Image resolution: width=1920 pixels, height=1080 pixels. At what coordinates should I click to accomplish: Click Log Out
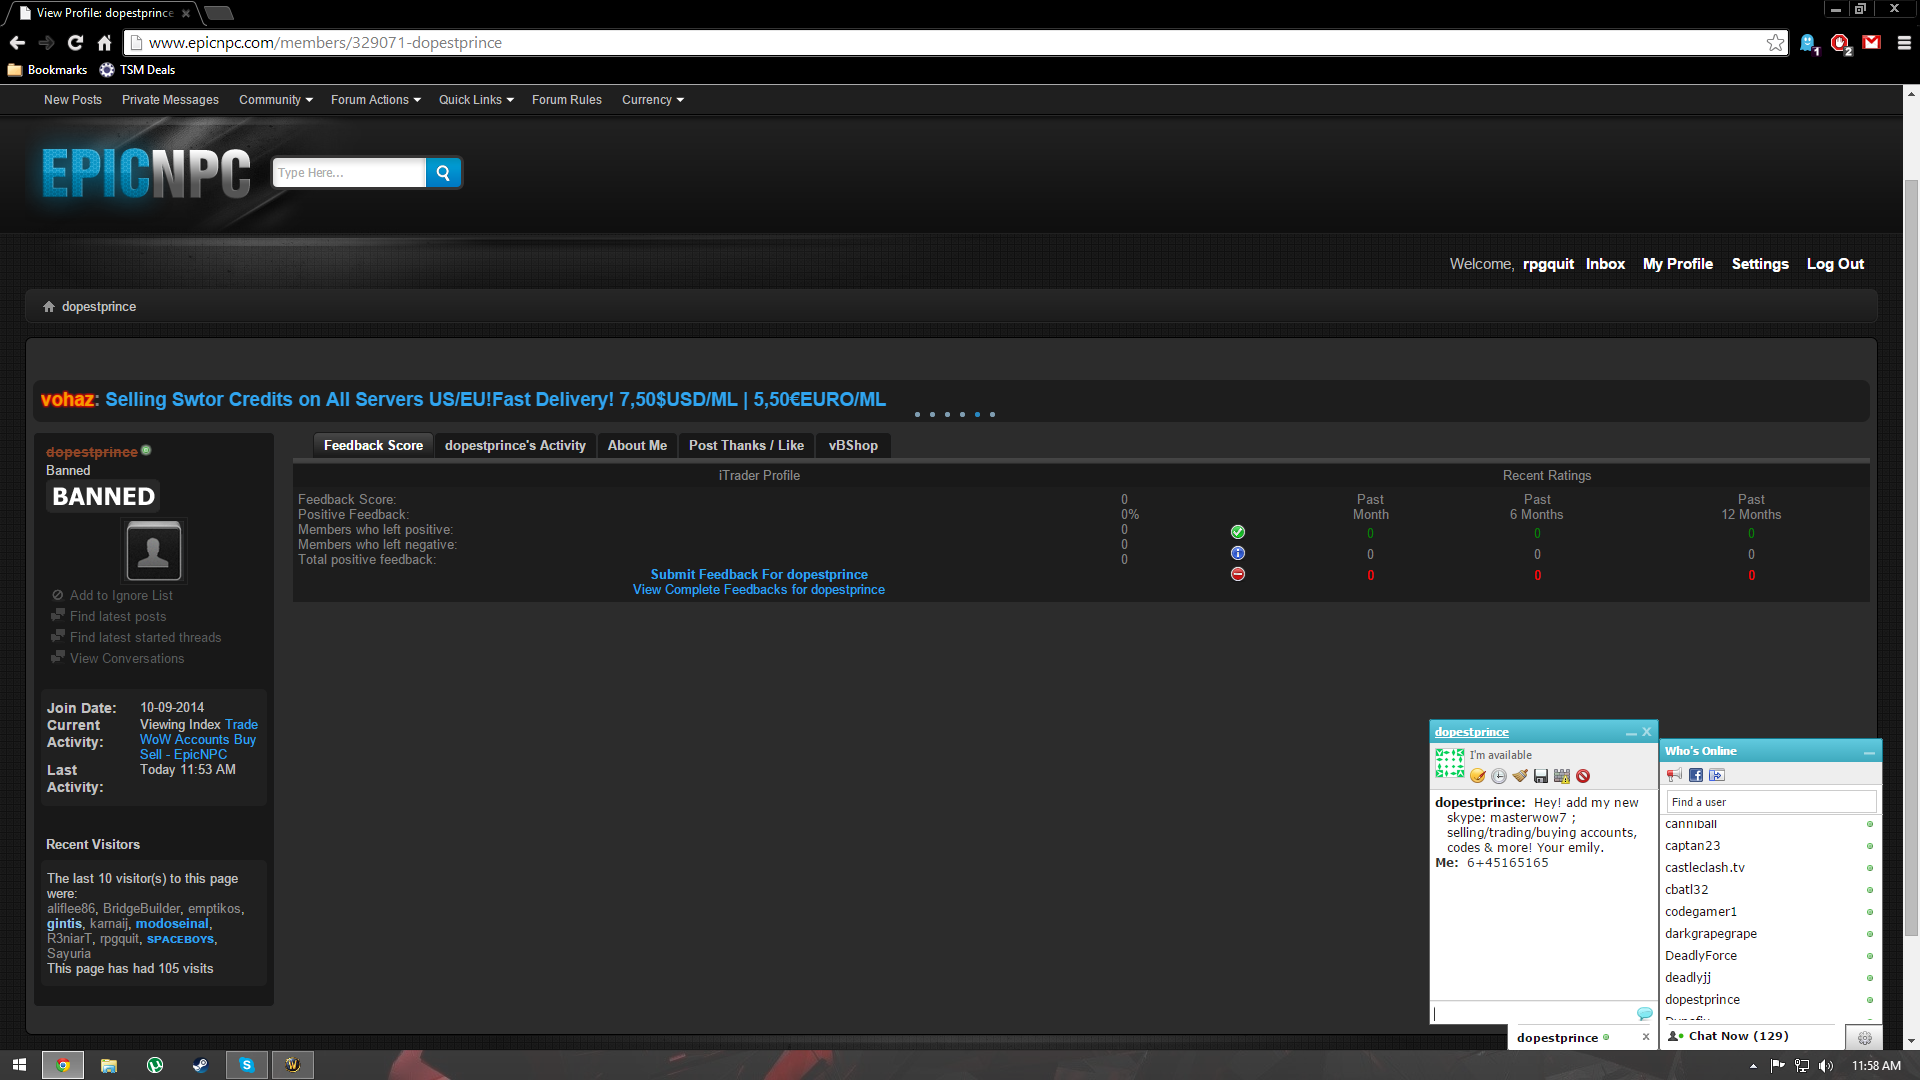click(1835, 264)
